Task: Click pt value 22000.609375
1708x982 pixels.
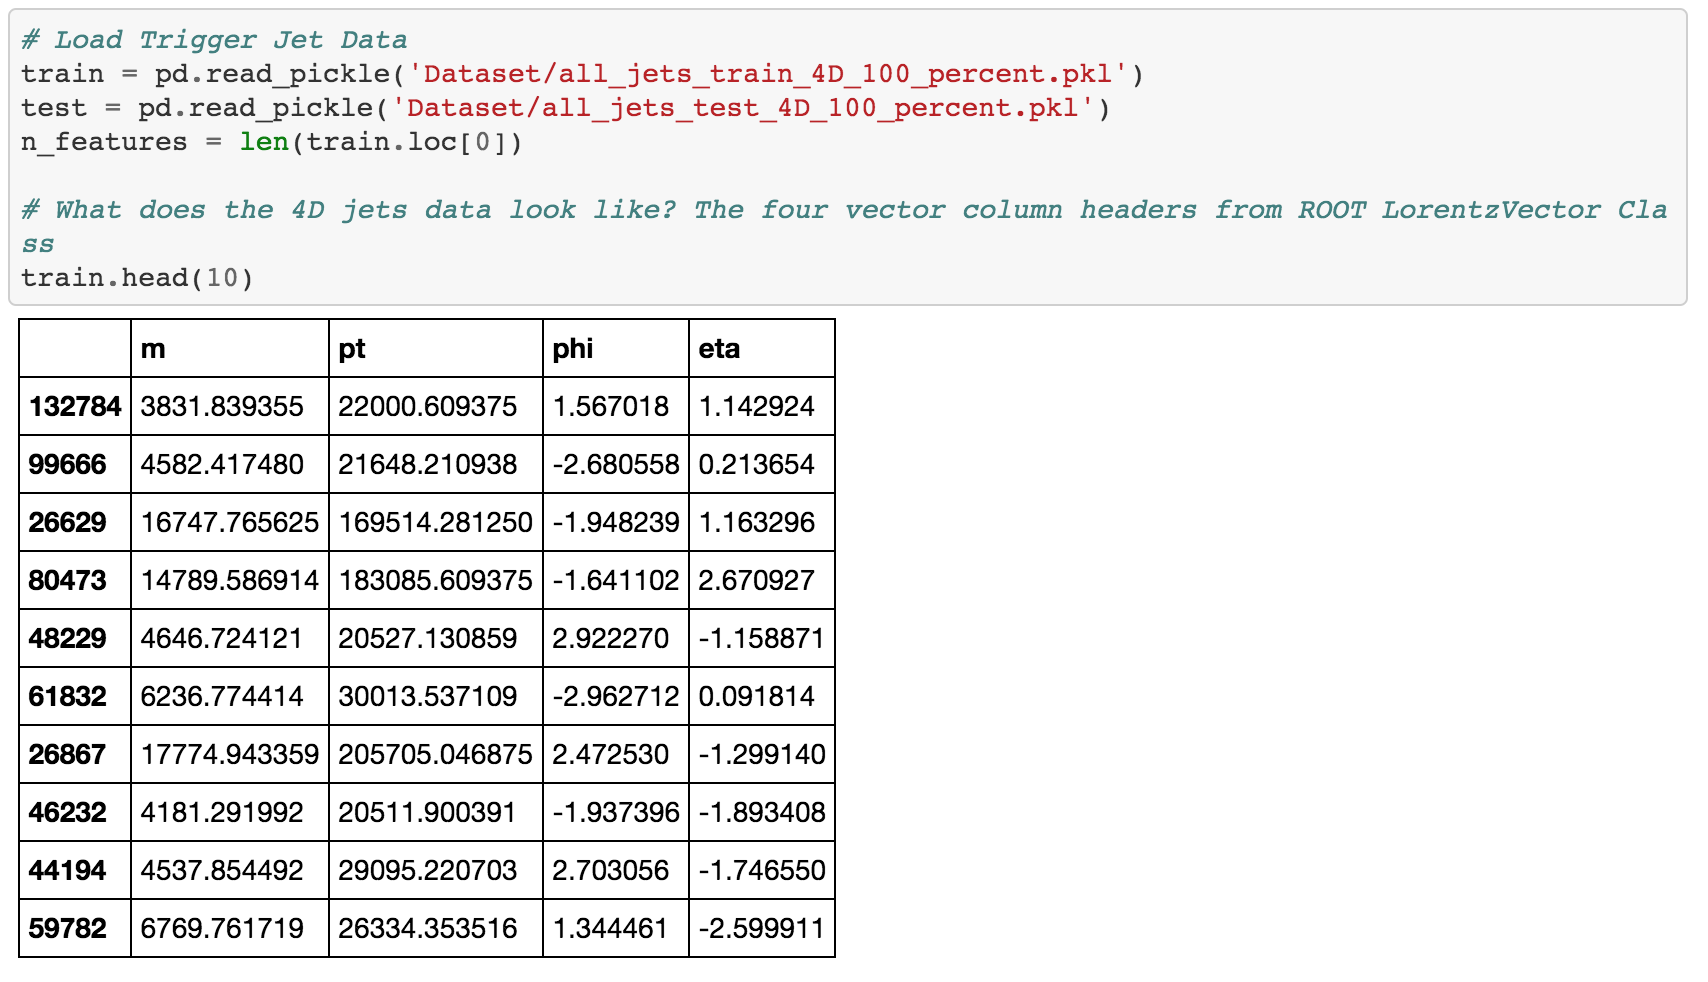Action: pyautogui.click(x=428, y=406)
